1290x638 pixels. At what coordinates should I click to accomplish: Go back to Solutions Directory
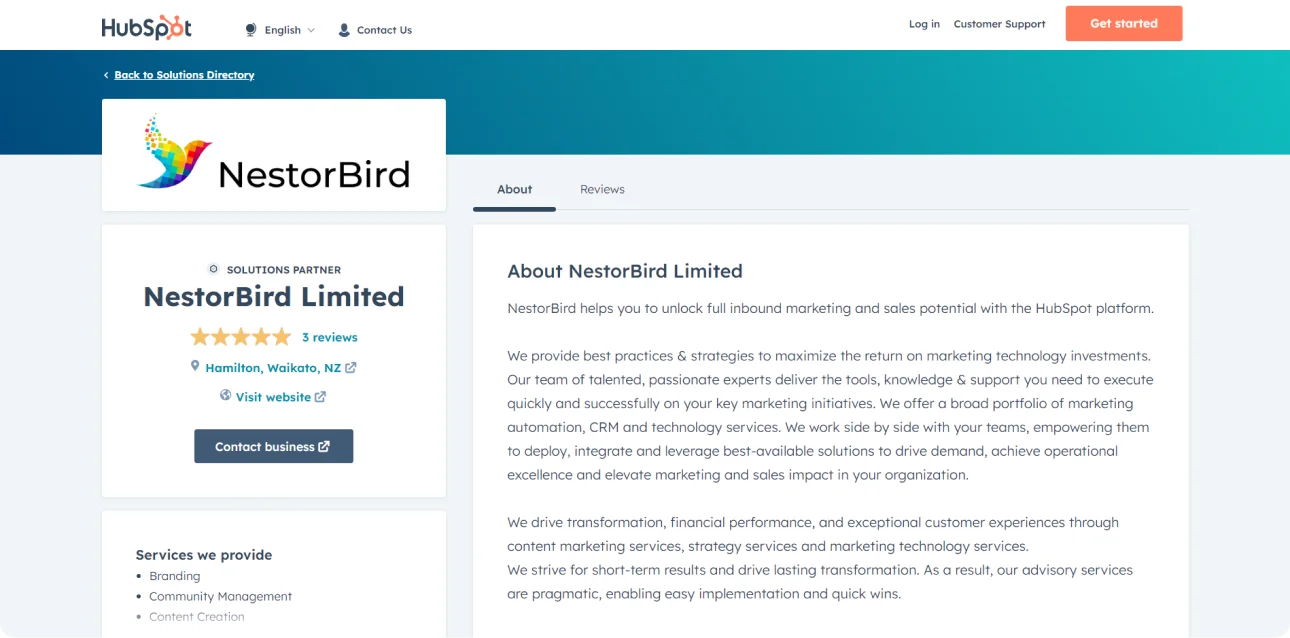(x=184, y=75)
